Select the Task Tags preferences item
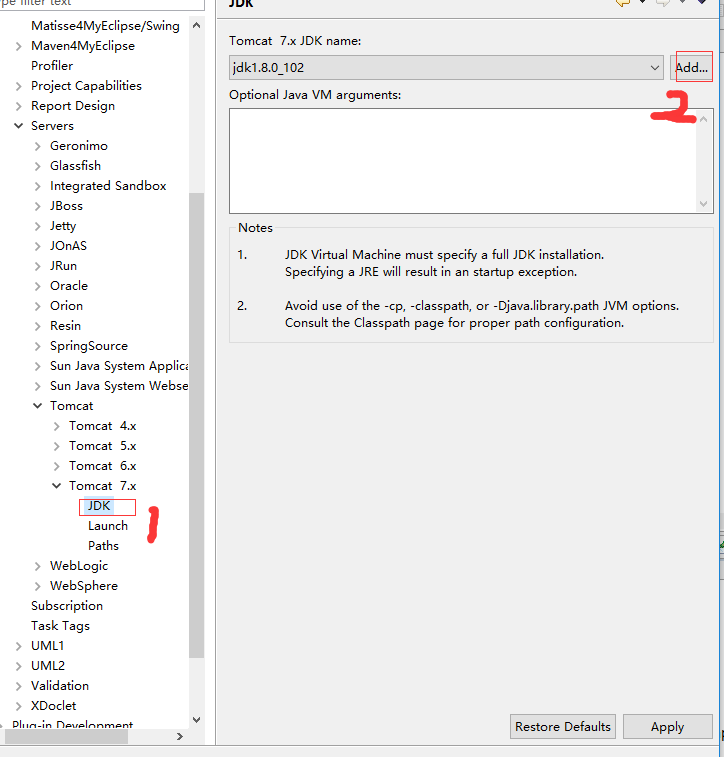 point(60,626)
